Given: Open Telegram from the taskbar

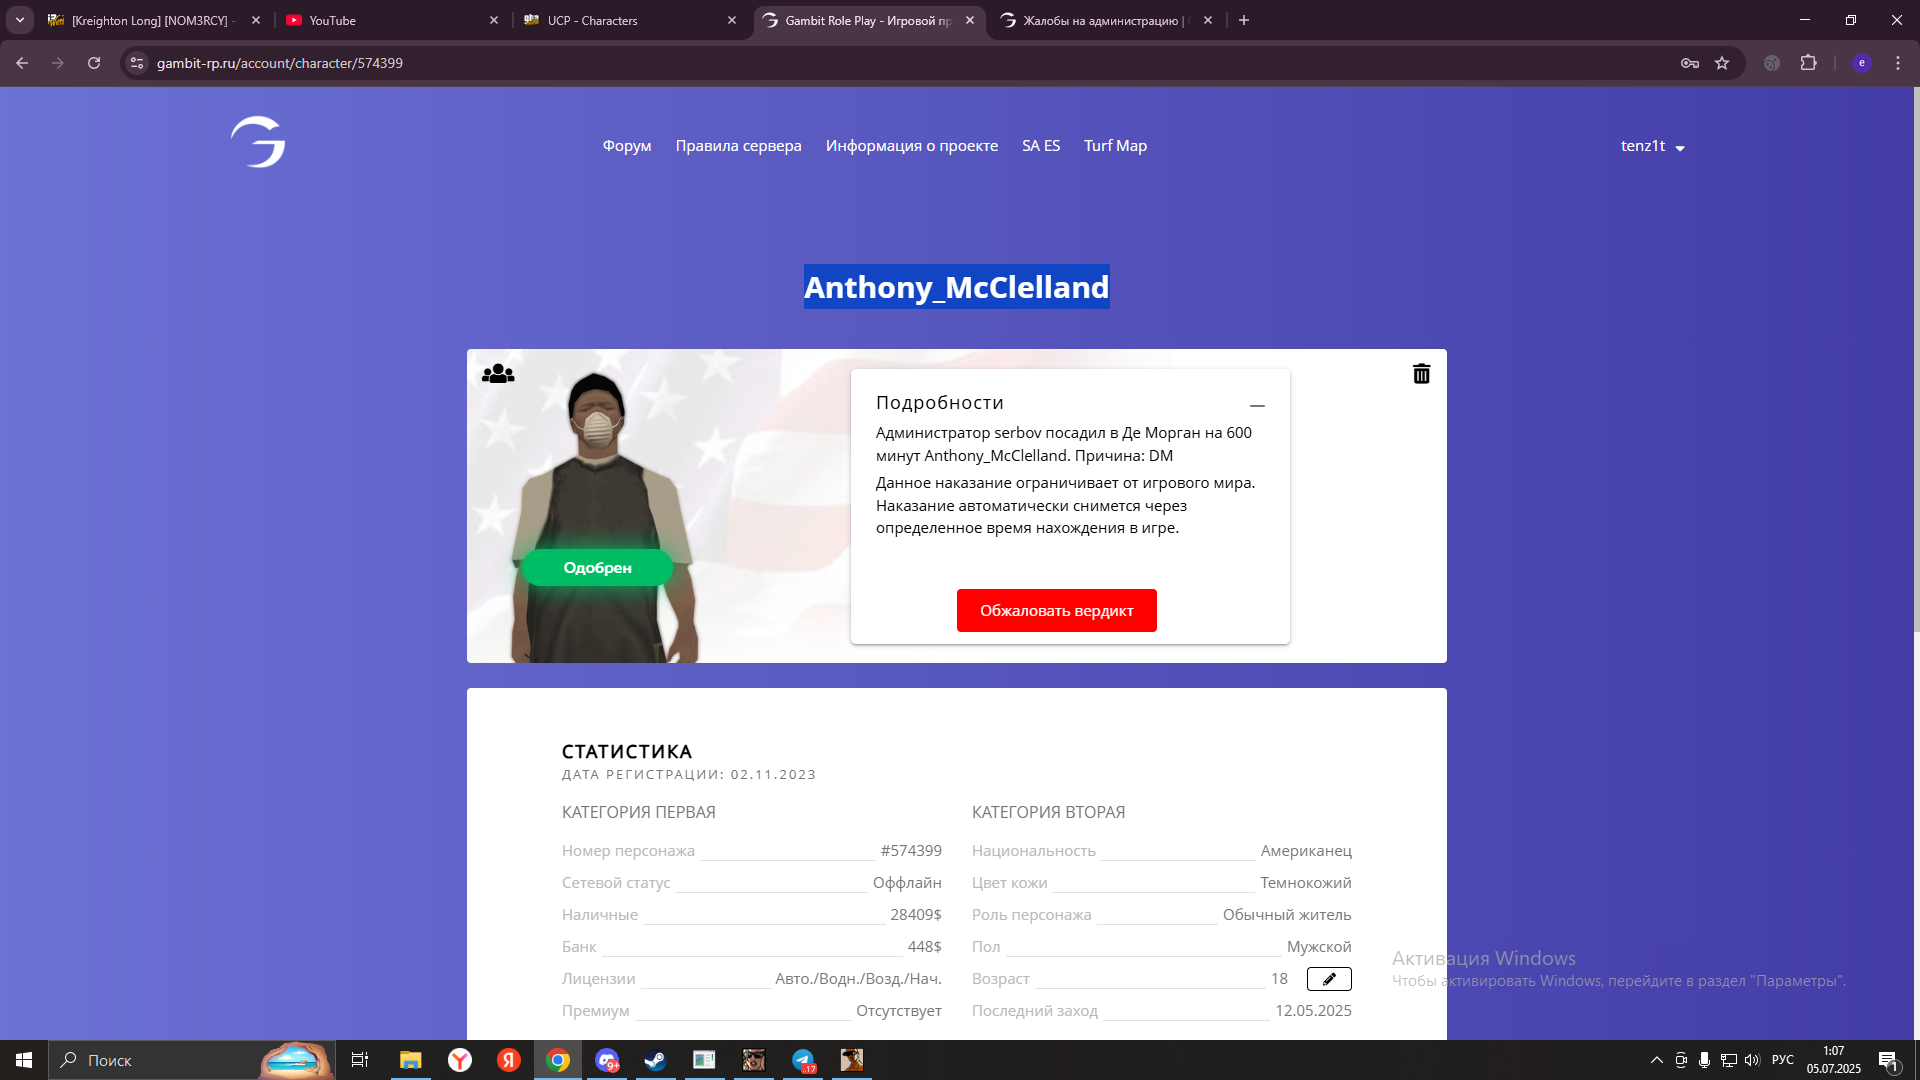Looking at the screenshot, I should point(803,1060).
